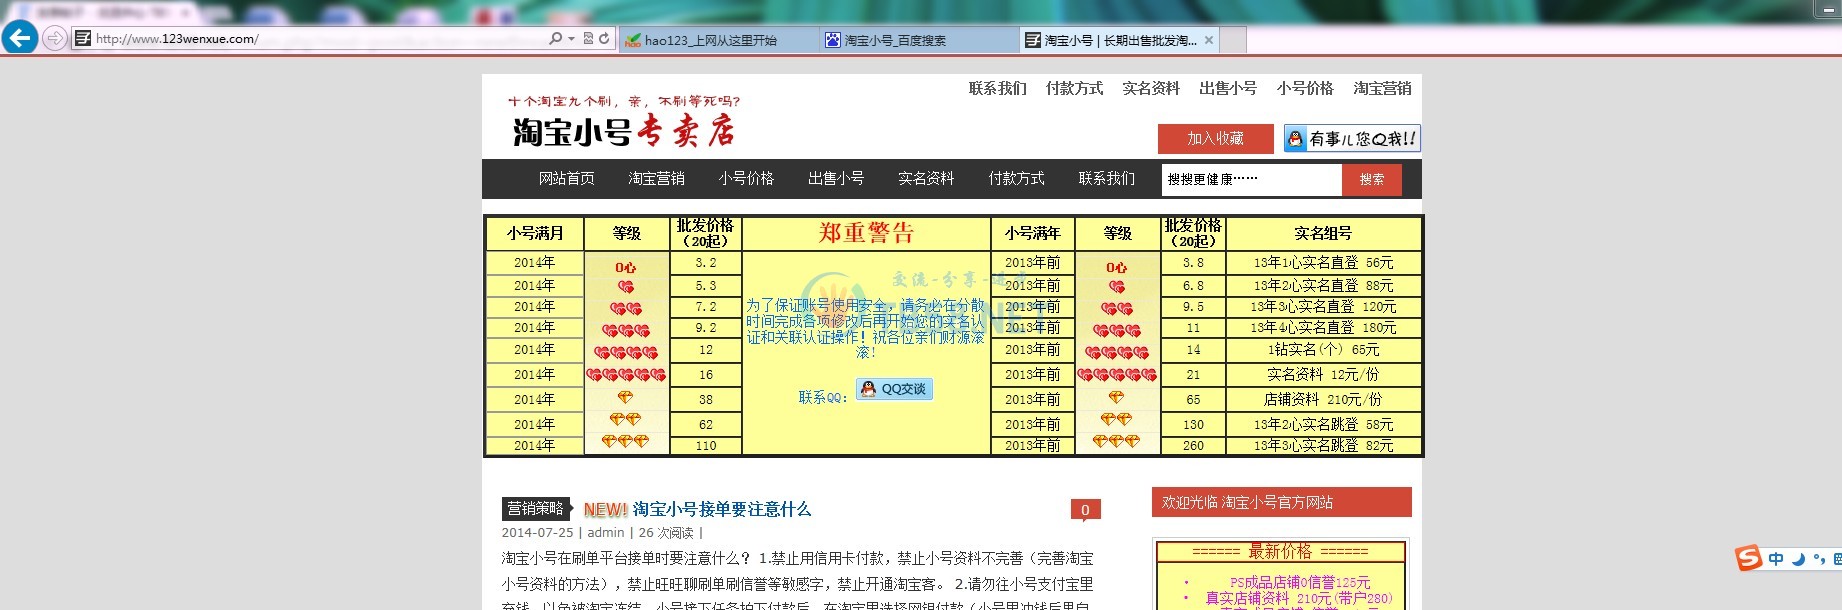Screen dimensions: 1842x610
Task: Click the three diamonds icon in 110 row
Action: (626, 441)
